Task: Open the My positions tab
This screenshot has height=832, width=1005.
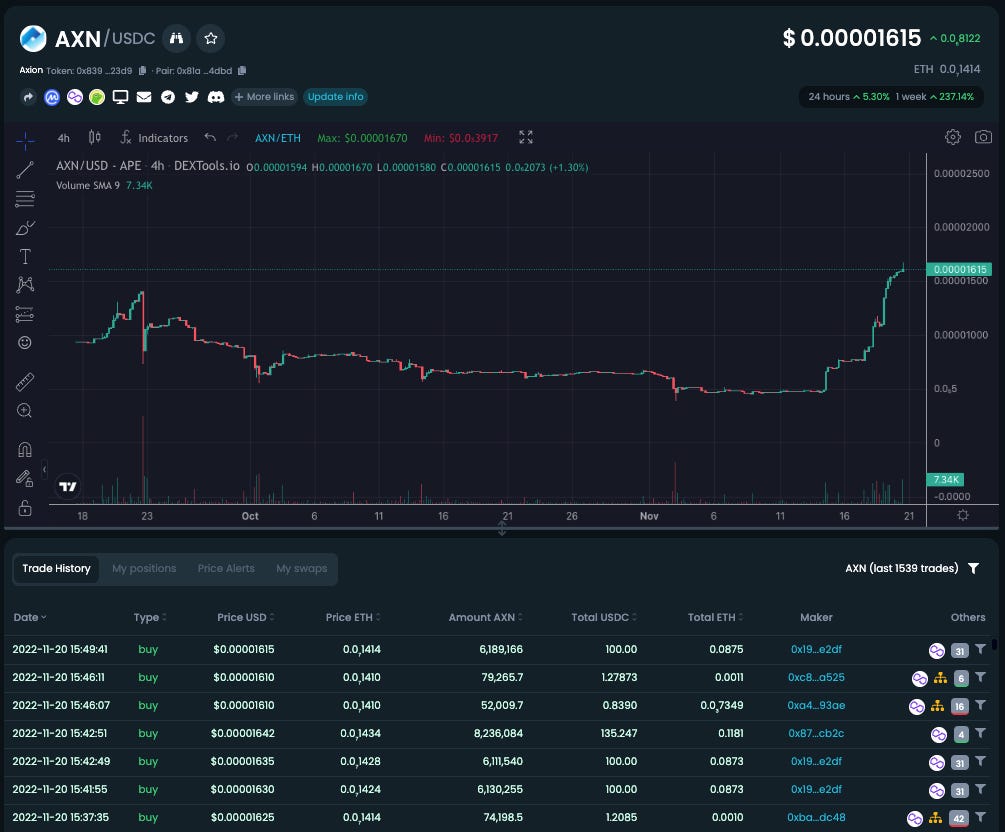Action: coord(144,569)
